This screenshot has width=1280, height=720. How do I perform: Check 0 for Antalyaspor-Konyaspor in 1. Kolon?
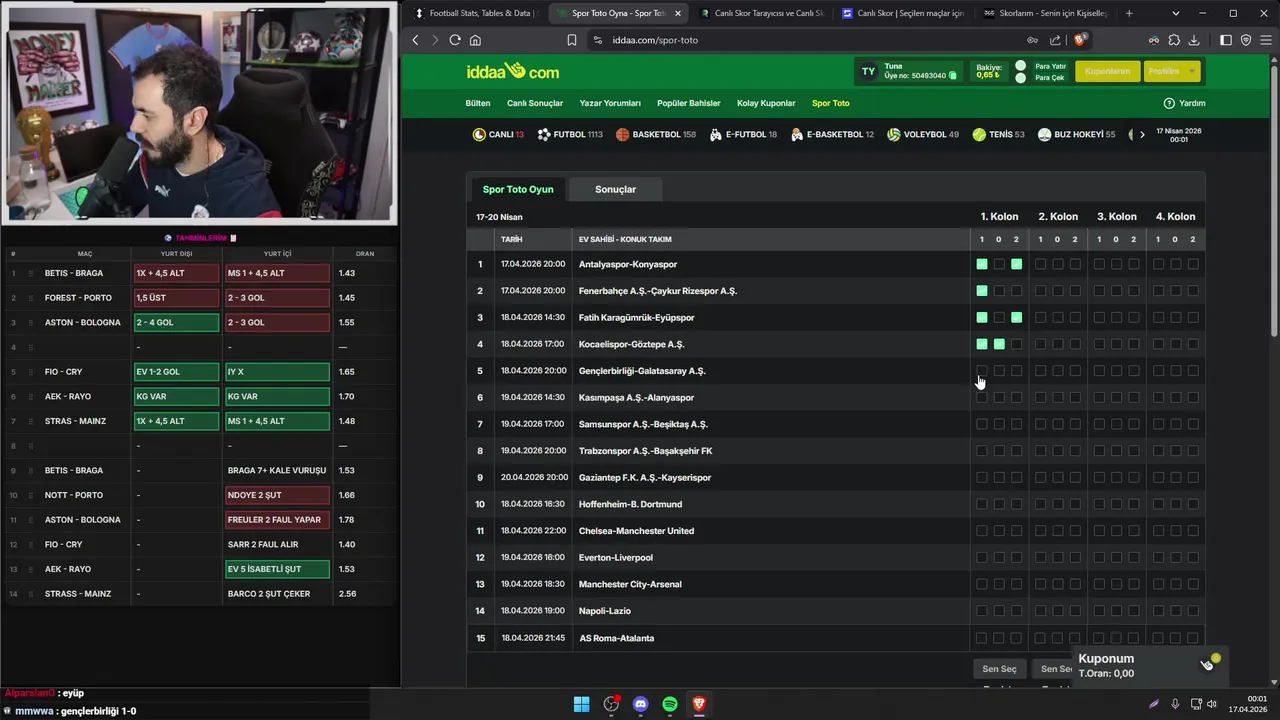[x=999, y=264]
